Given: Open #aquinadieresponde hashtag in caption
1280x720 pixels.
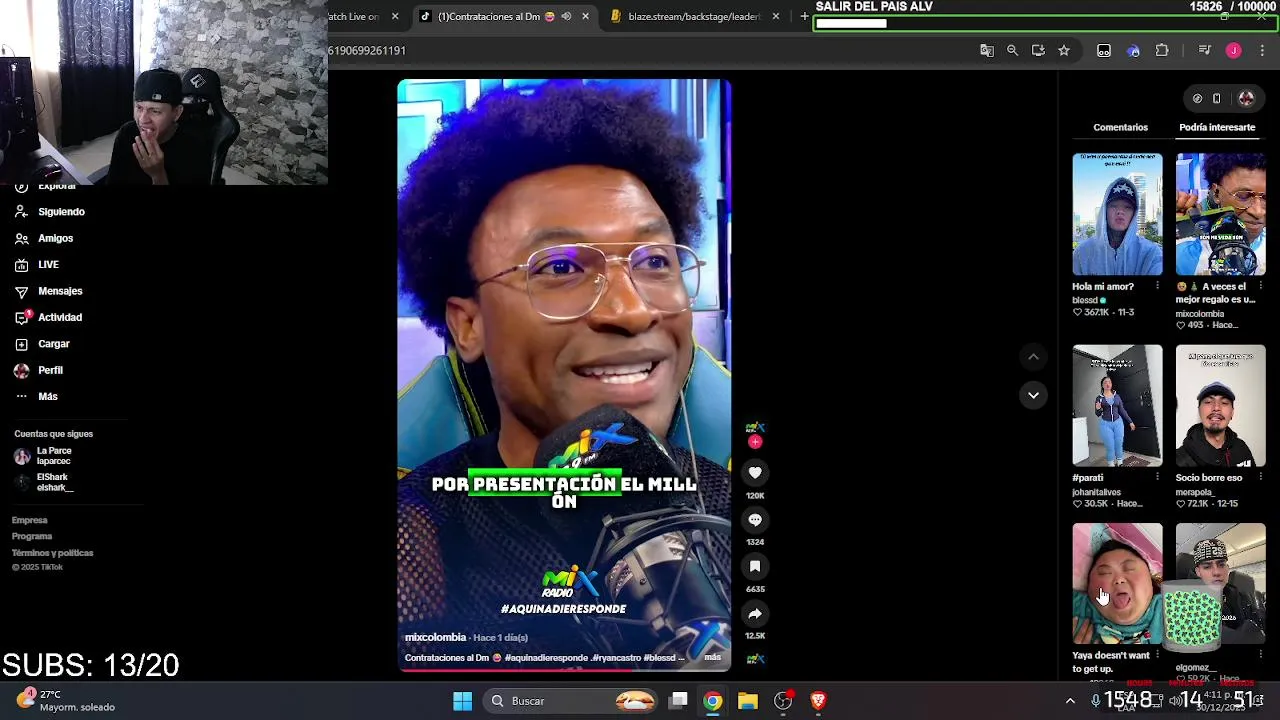Looking at the screenshot, I should coord(546,658).
